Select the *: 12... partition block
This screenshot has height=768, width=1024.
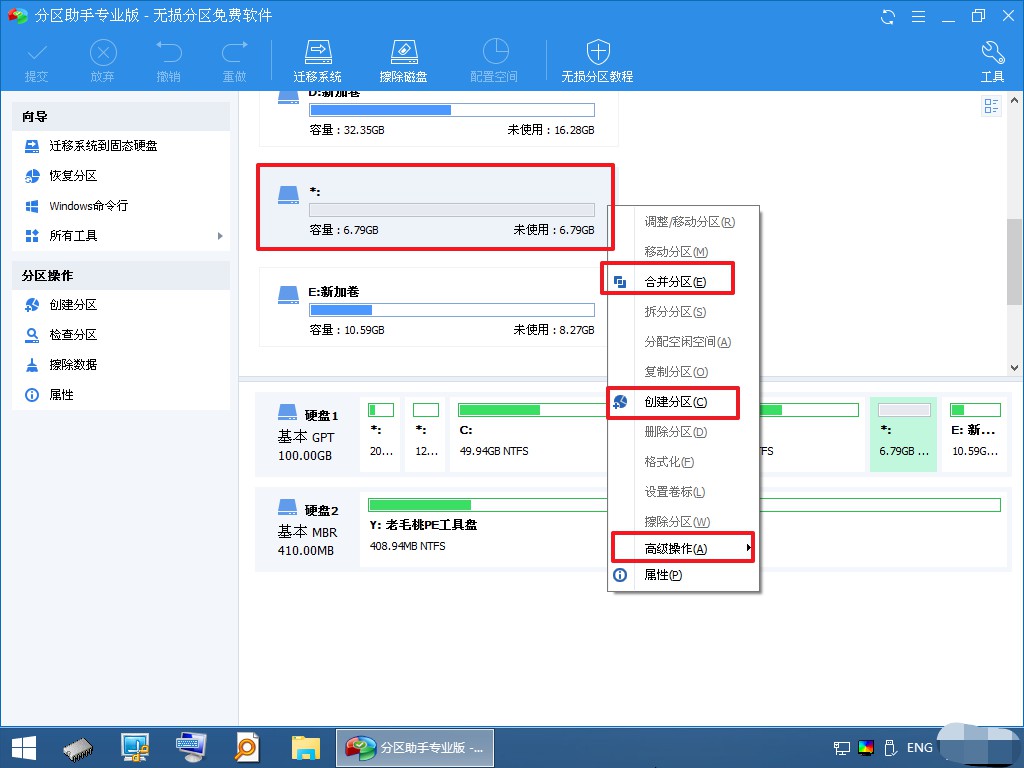coord(426,434)
